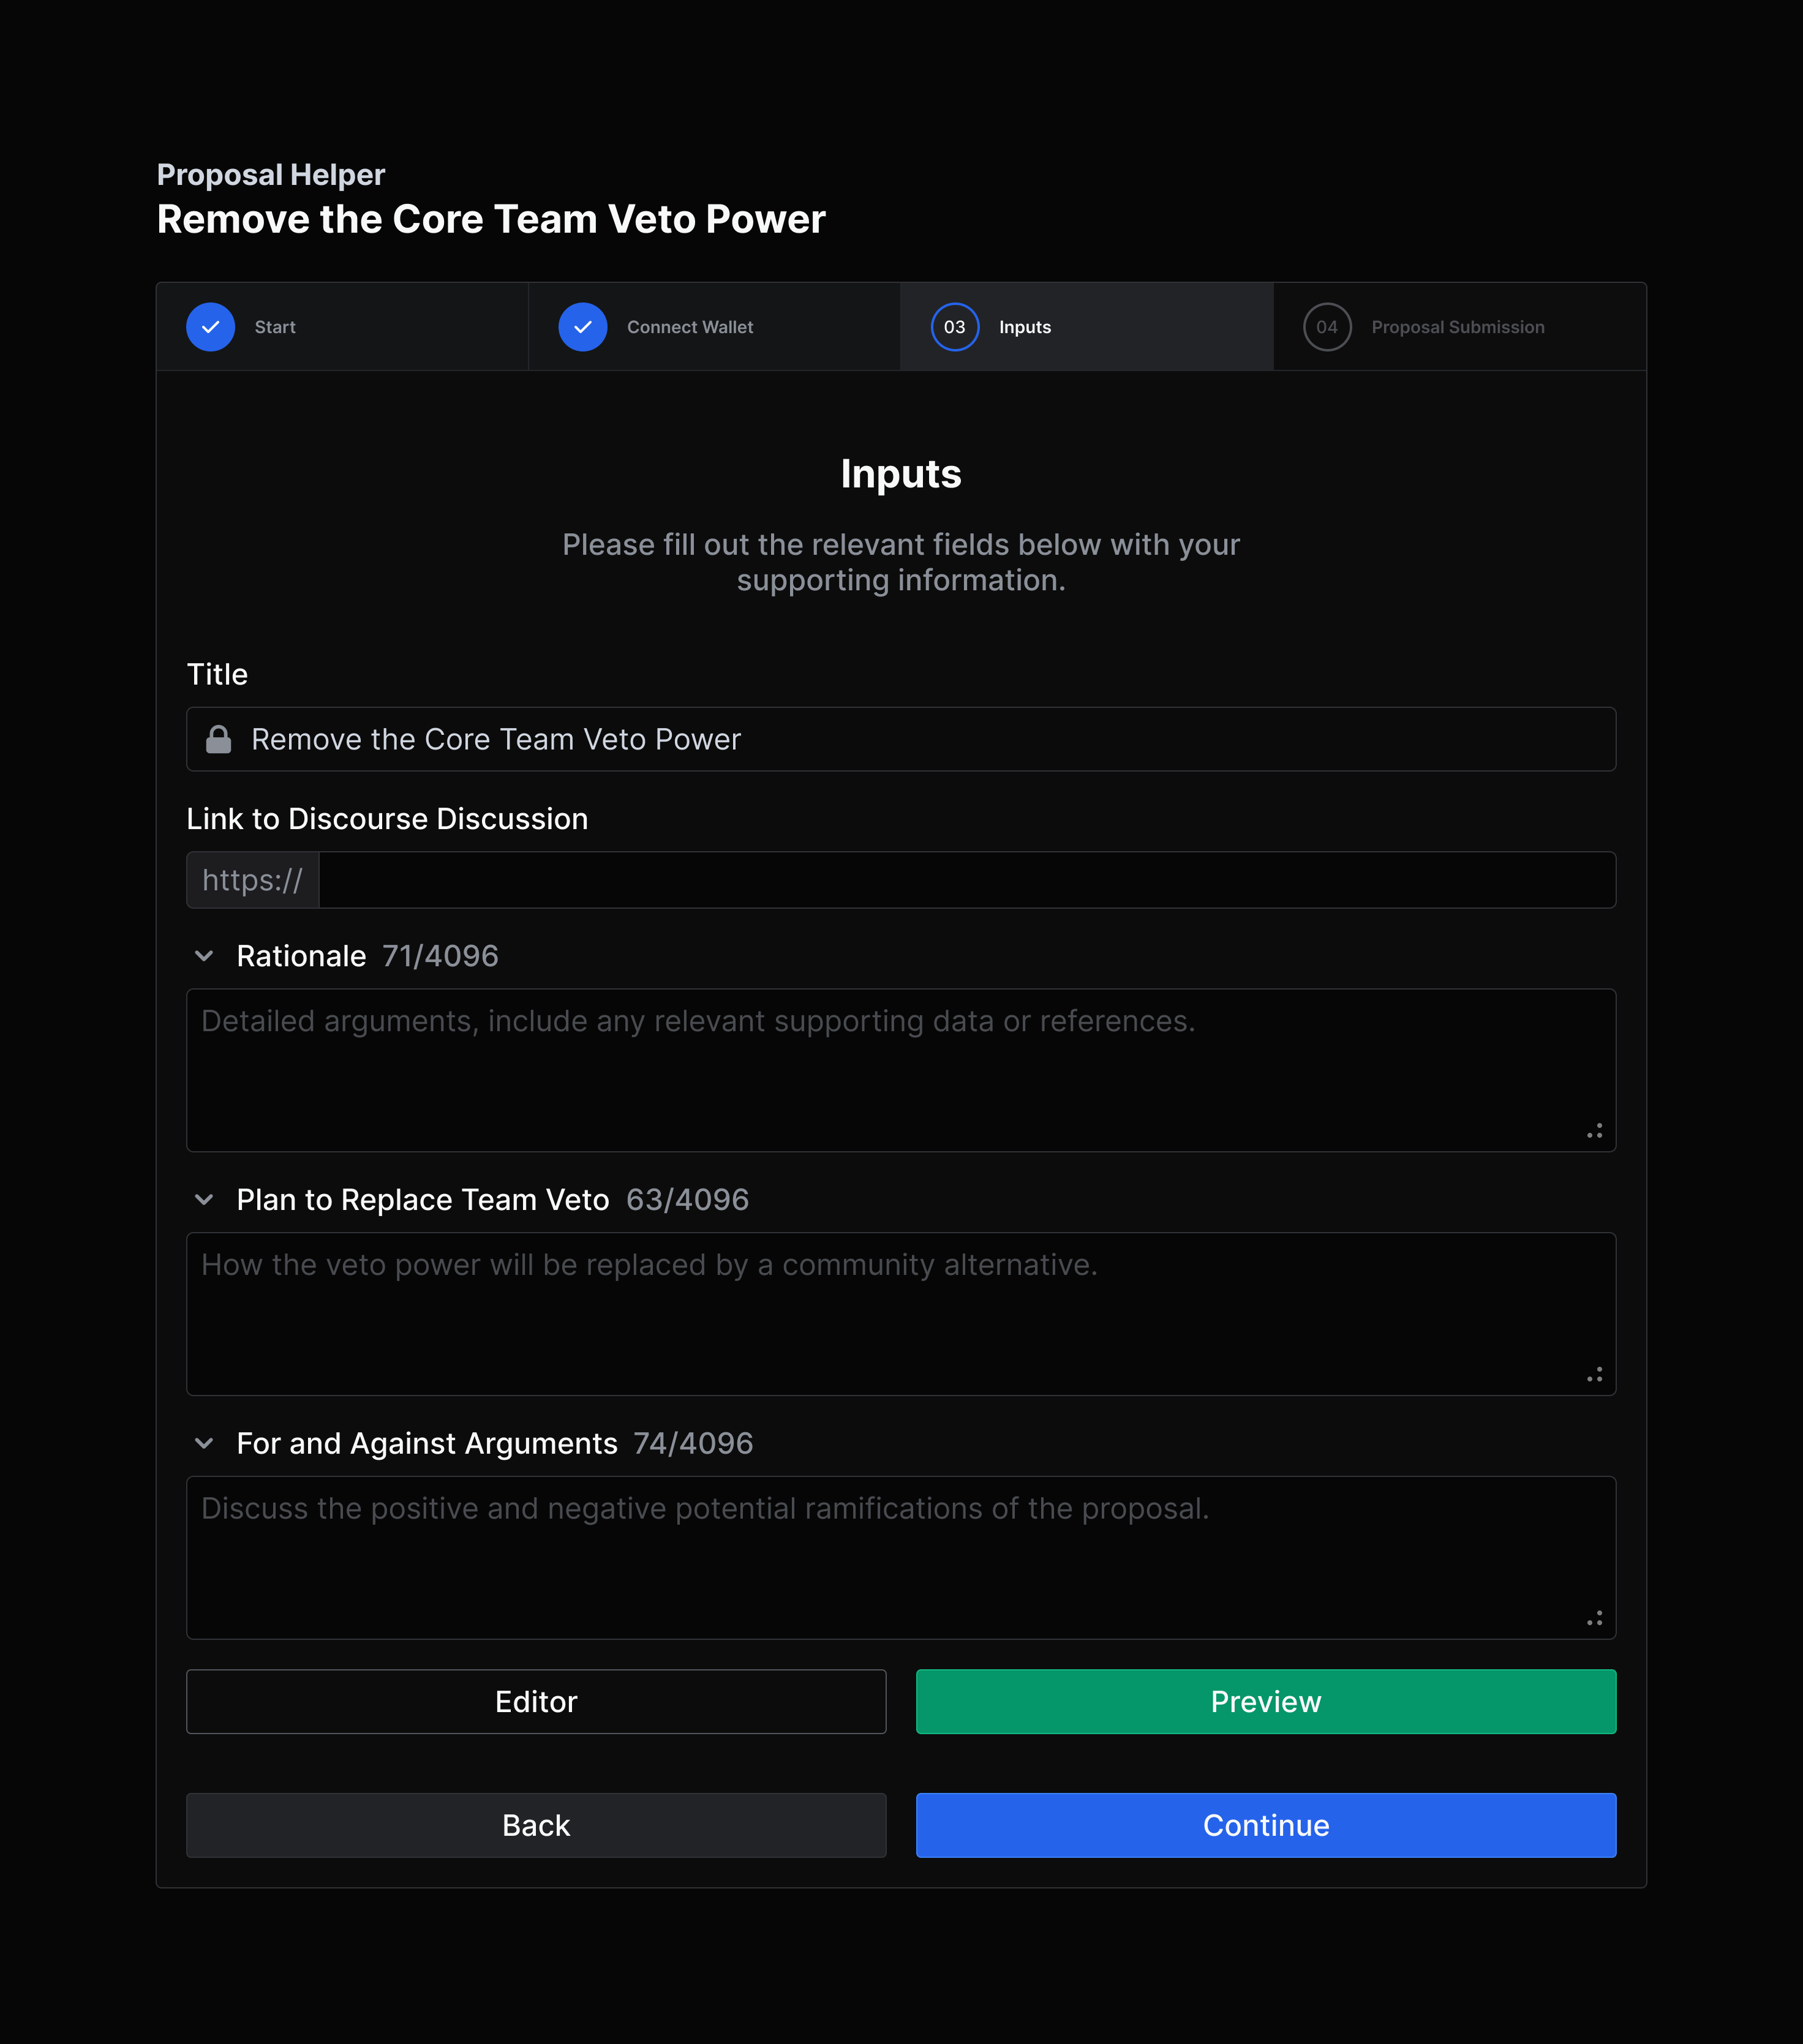This screenshot has height=2044, width=1803.
Task: Collapse the Plan to Replace Team Veto section
Action: pyautogui.click(x=204, y=1200)
